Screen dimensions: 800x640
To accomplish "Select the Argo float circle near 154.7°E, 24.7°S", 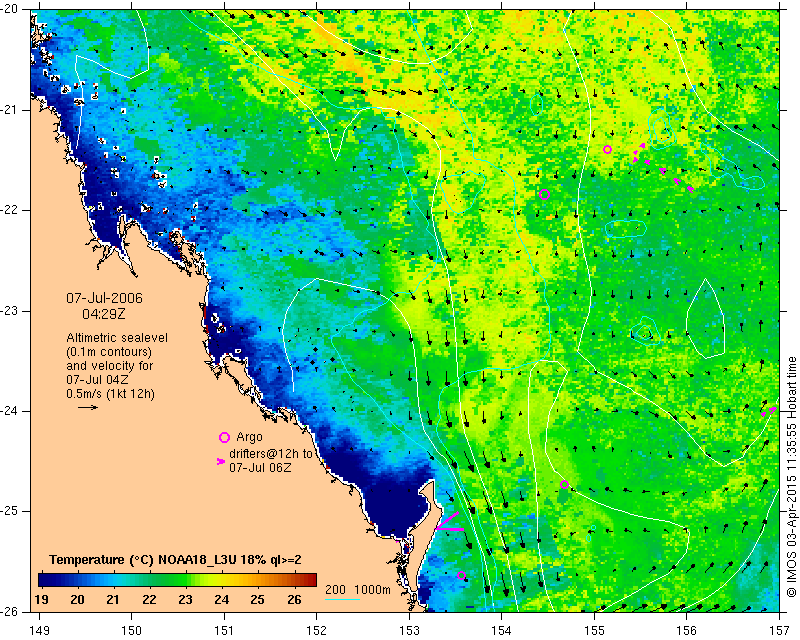I will (x=564, y=484).
